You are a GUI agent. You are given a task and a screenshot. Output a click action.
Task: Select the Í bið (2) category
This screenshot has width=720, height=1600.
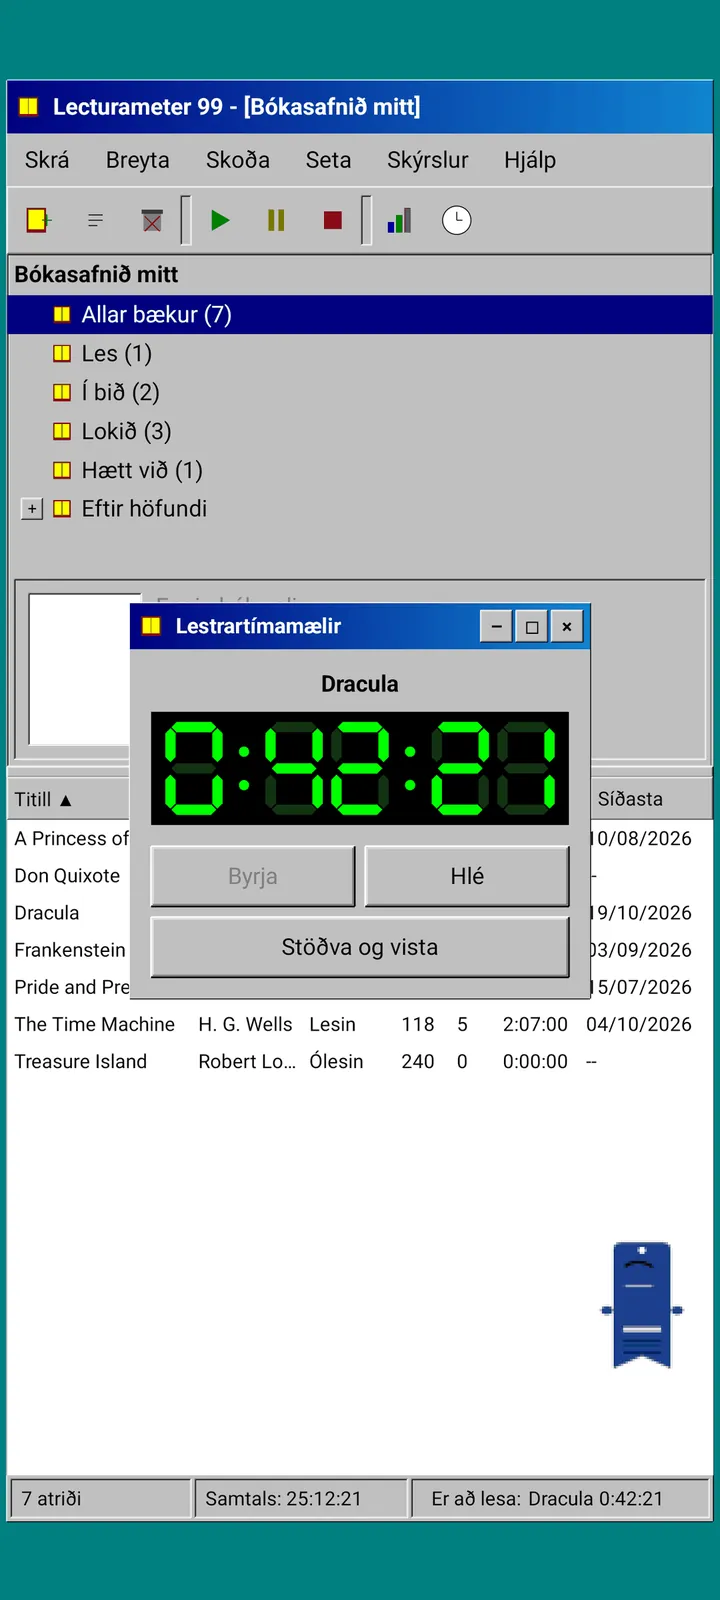pyautogui.click(x=120, y=392)
